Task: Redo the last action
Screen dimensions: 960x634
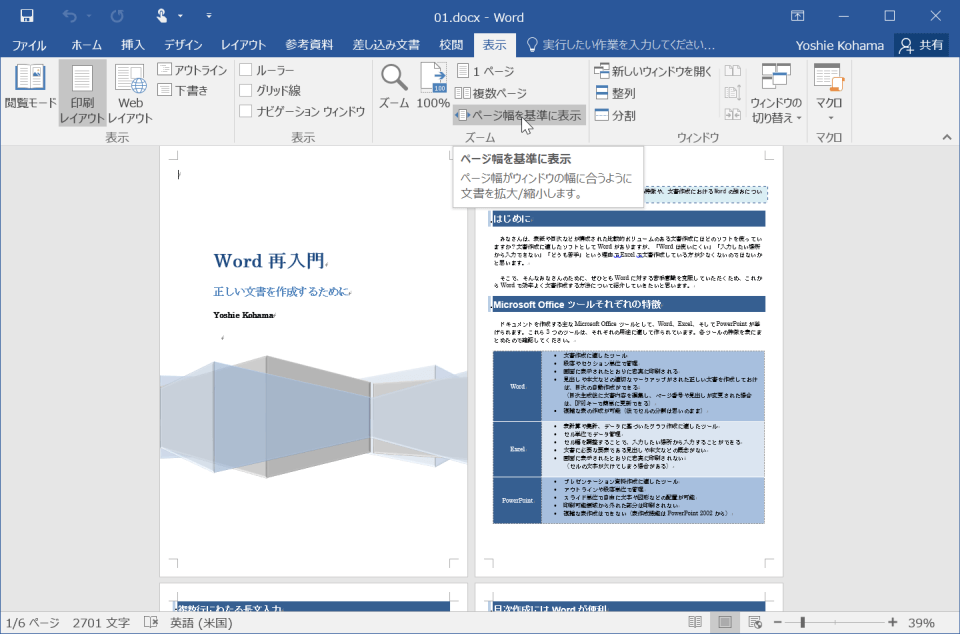Action: [116, 16]
